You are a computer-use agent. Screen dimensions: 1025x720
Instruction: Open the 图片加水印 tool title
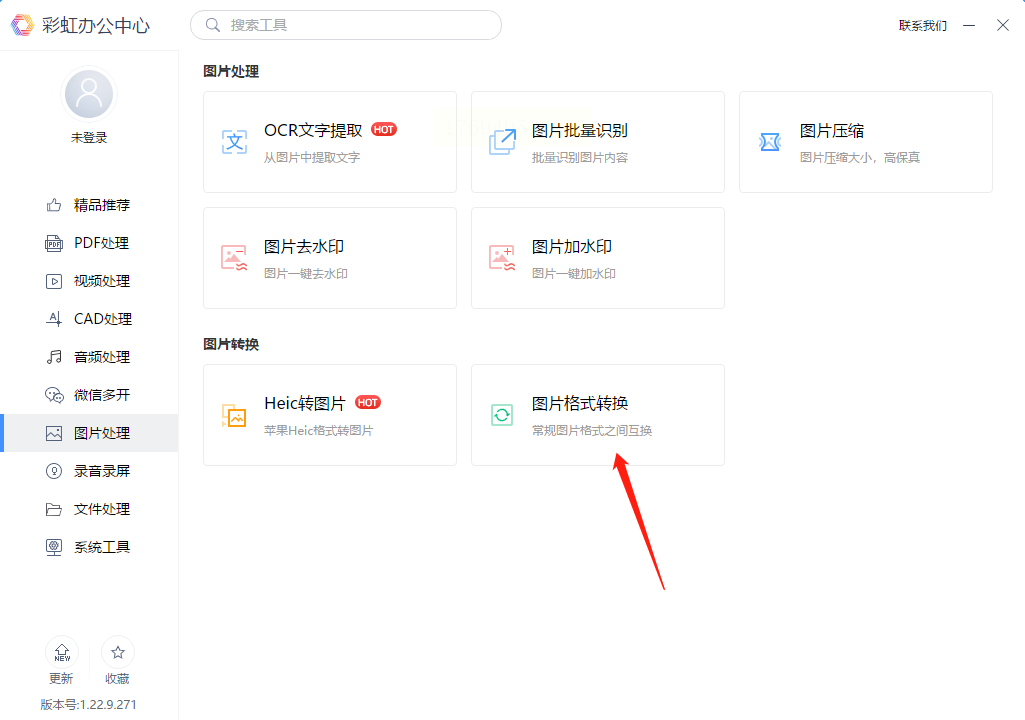pos(572,247)
